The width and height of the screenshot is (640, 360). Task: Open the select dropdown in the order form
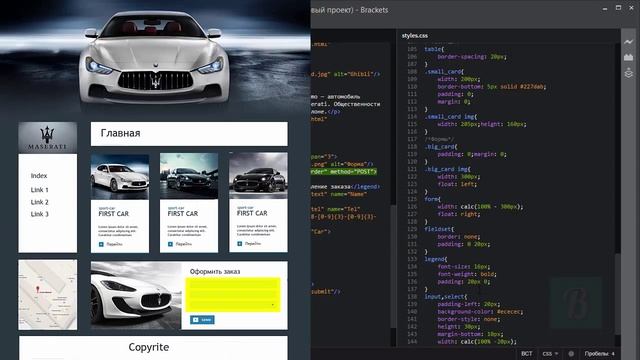point(233,305)
